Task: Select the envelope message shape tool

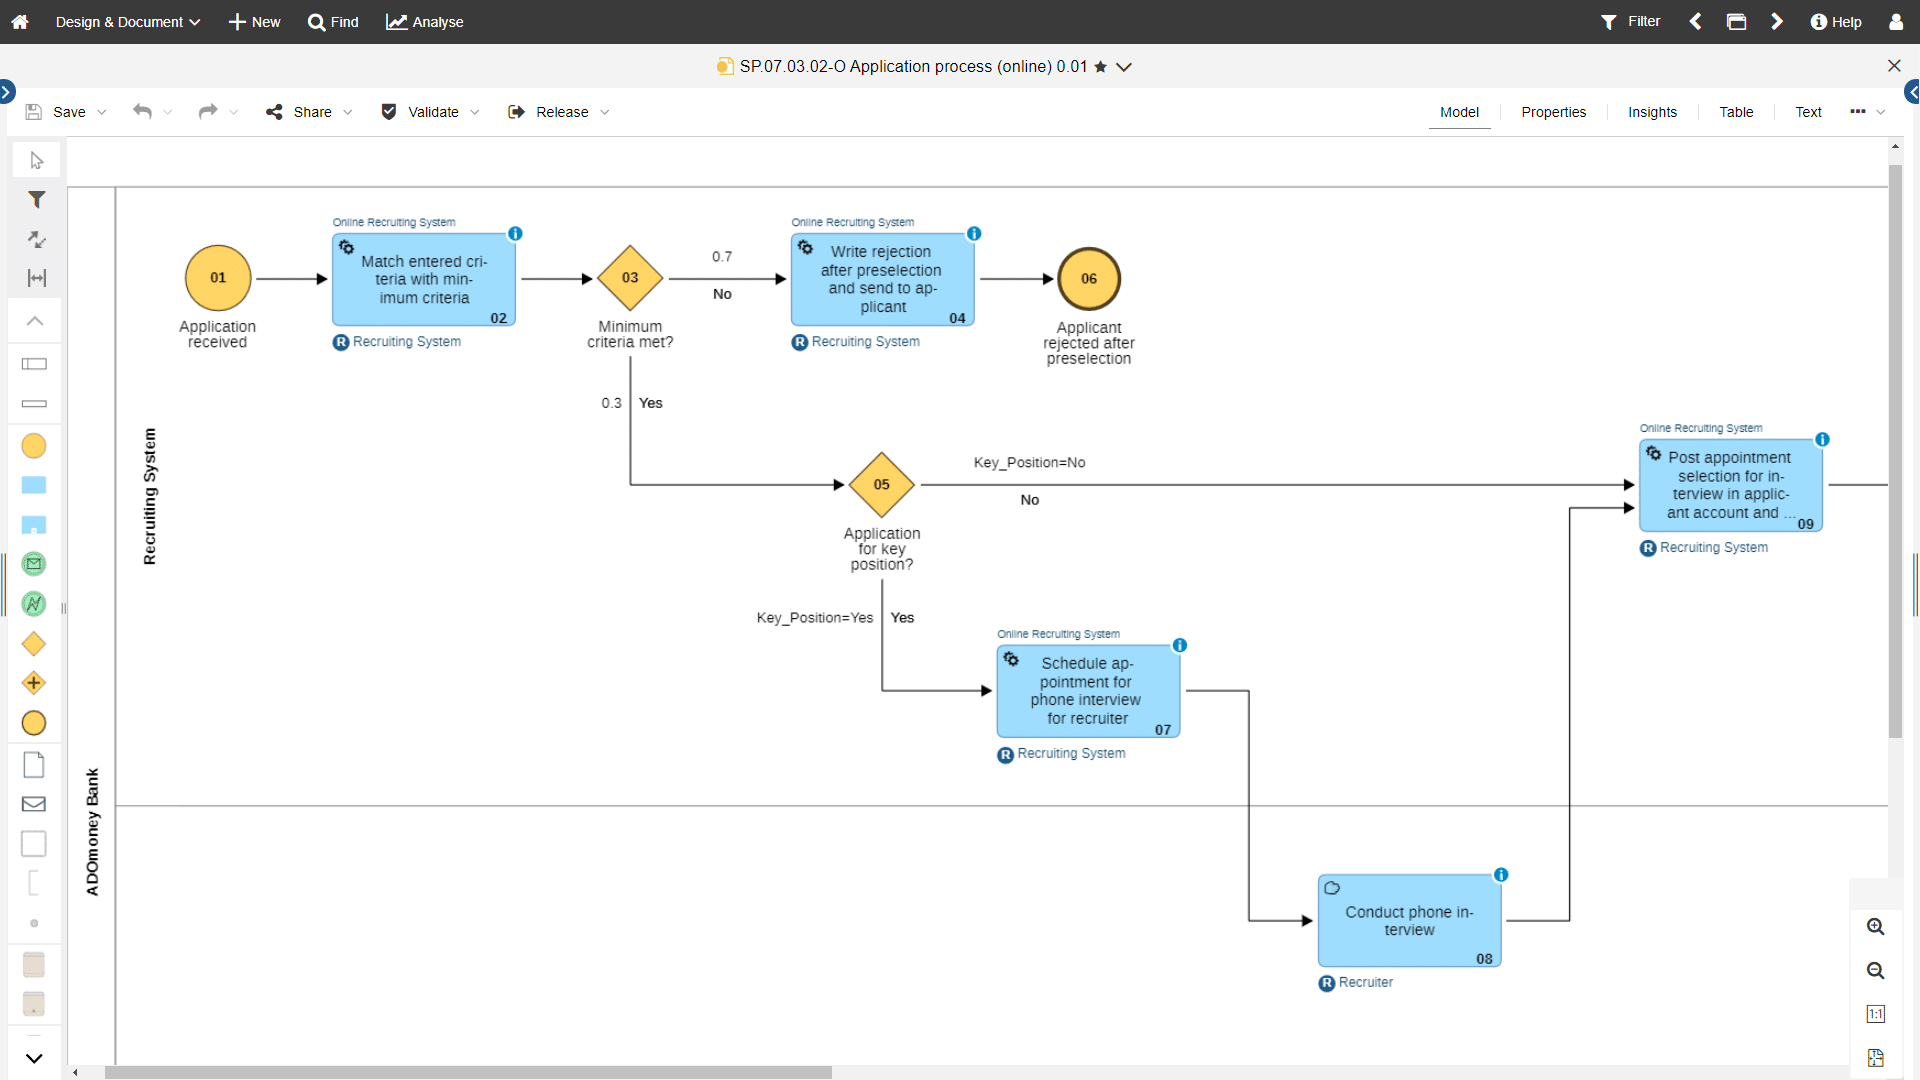Action: [x=33, y=804]
